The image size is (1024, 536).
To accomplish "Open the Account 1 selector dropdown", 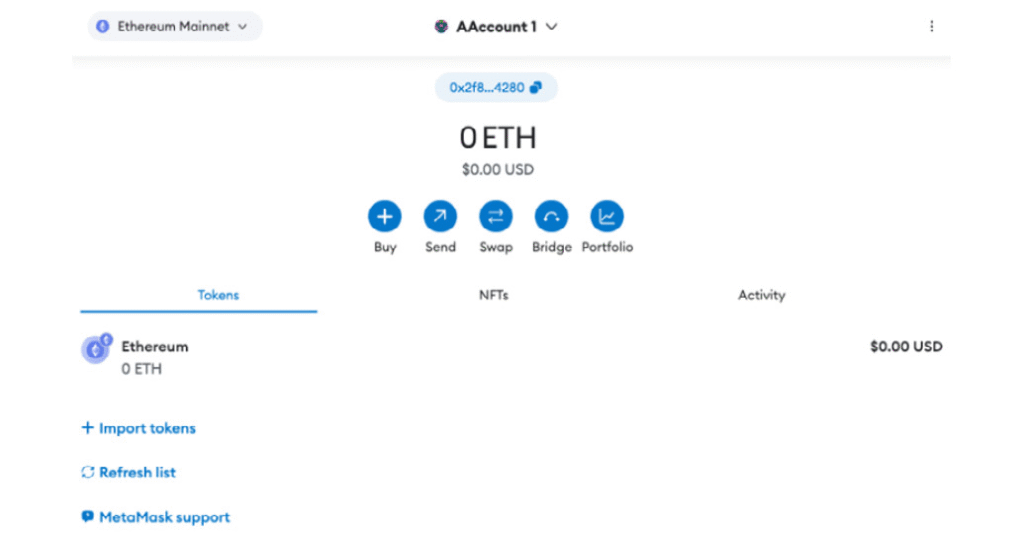I will tap(552, 27).
